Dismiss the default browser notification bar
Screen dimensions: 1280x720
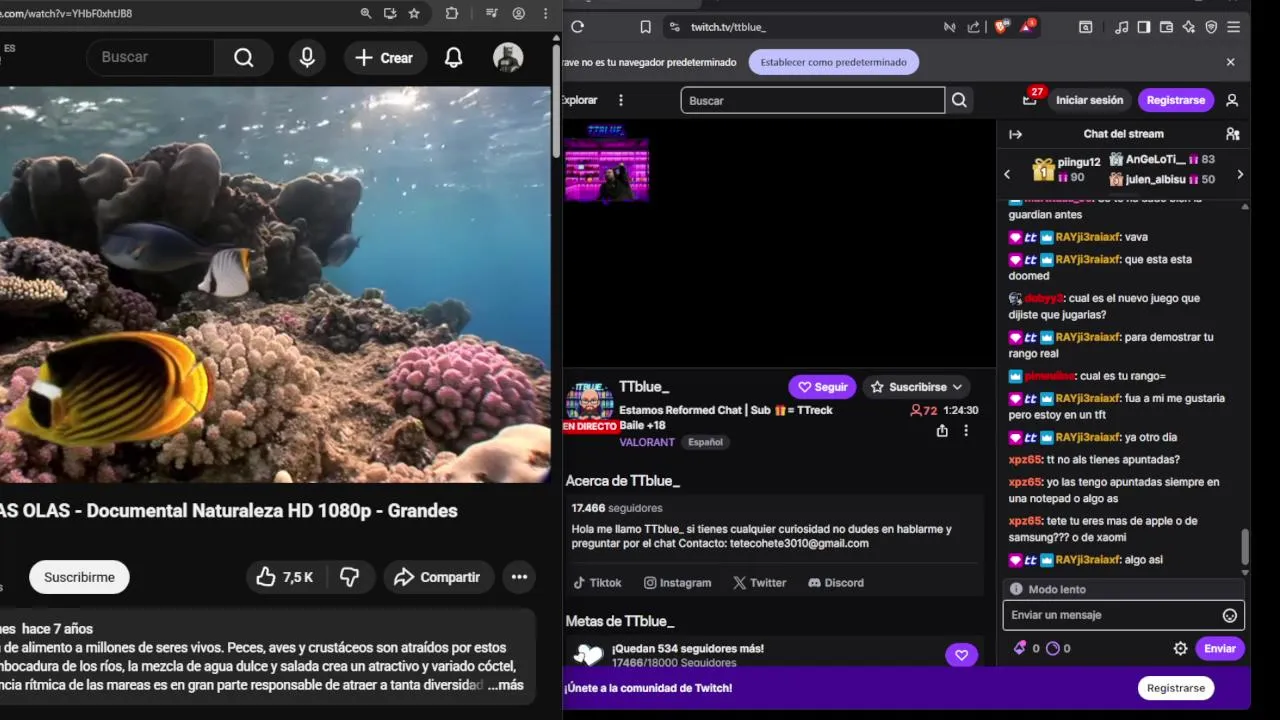click(x=1230, y=62)
